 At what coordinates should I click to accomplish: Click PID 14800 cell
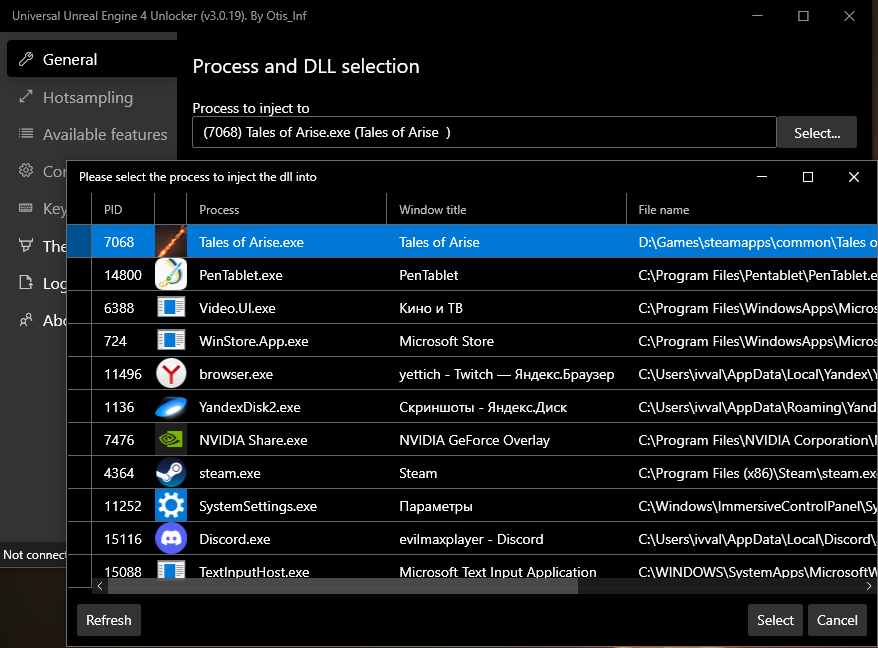point(123,275)
